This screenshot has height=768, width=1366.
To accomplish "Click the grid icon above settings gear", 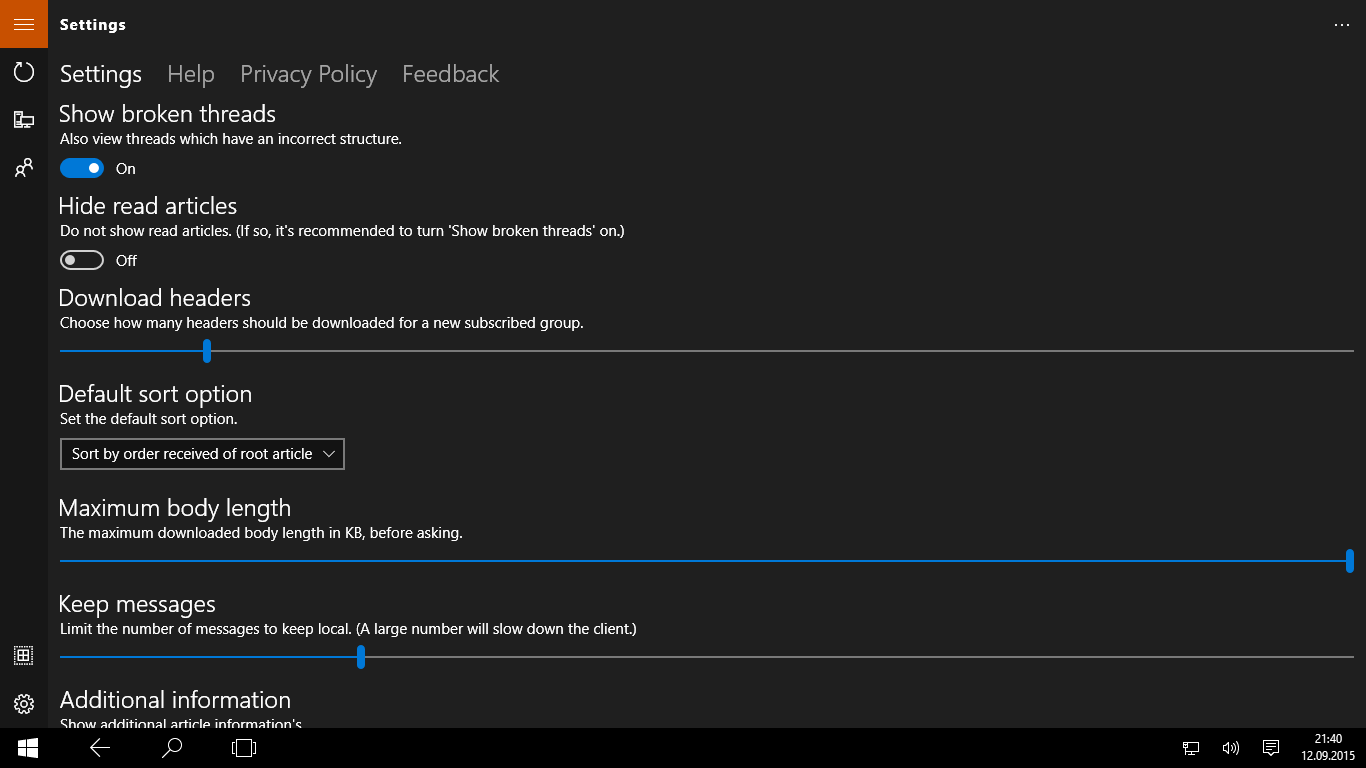I will click(x=24, y=656).
